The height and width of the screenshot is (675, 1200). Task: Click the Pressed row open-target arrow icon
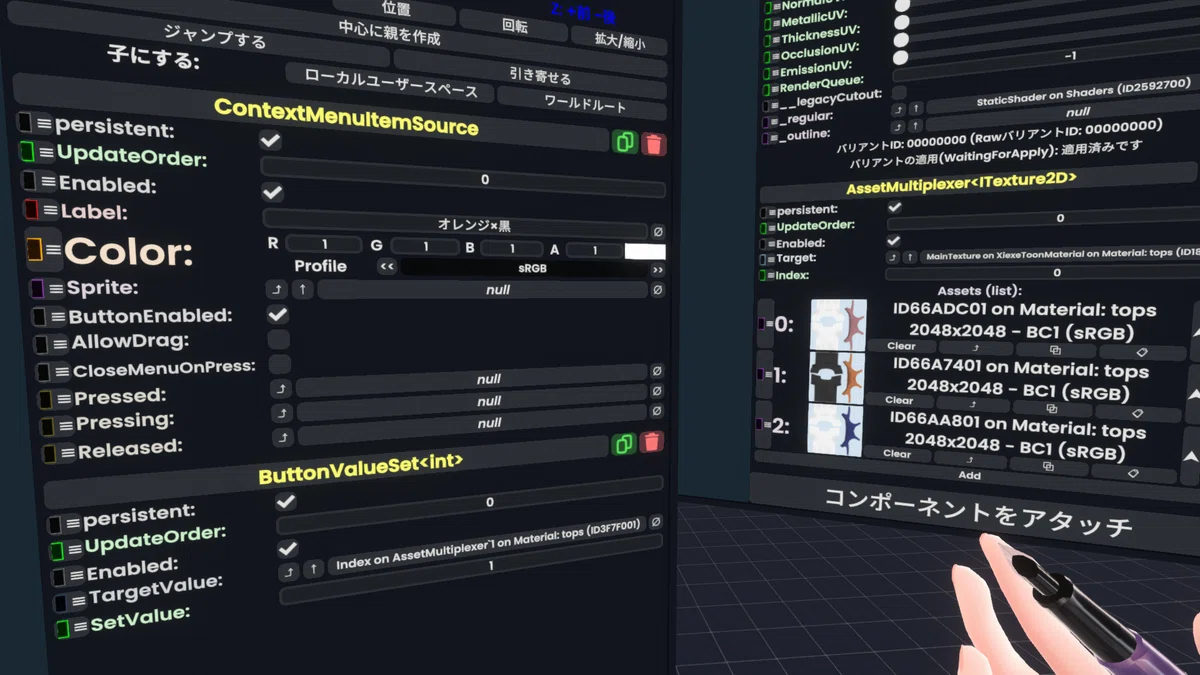(281, 388)
